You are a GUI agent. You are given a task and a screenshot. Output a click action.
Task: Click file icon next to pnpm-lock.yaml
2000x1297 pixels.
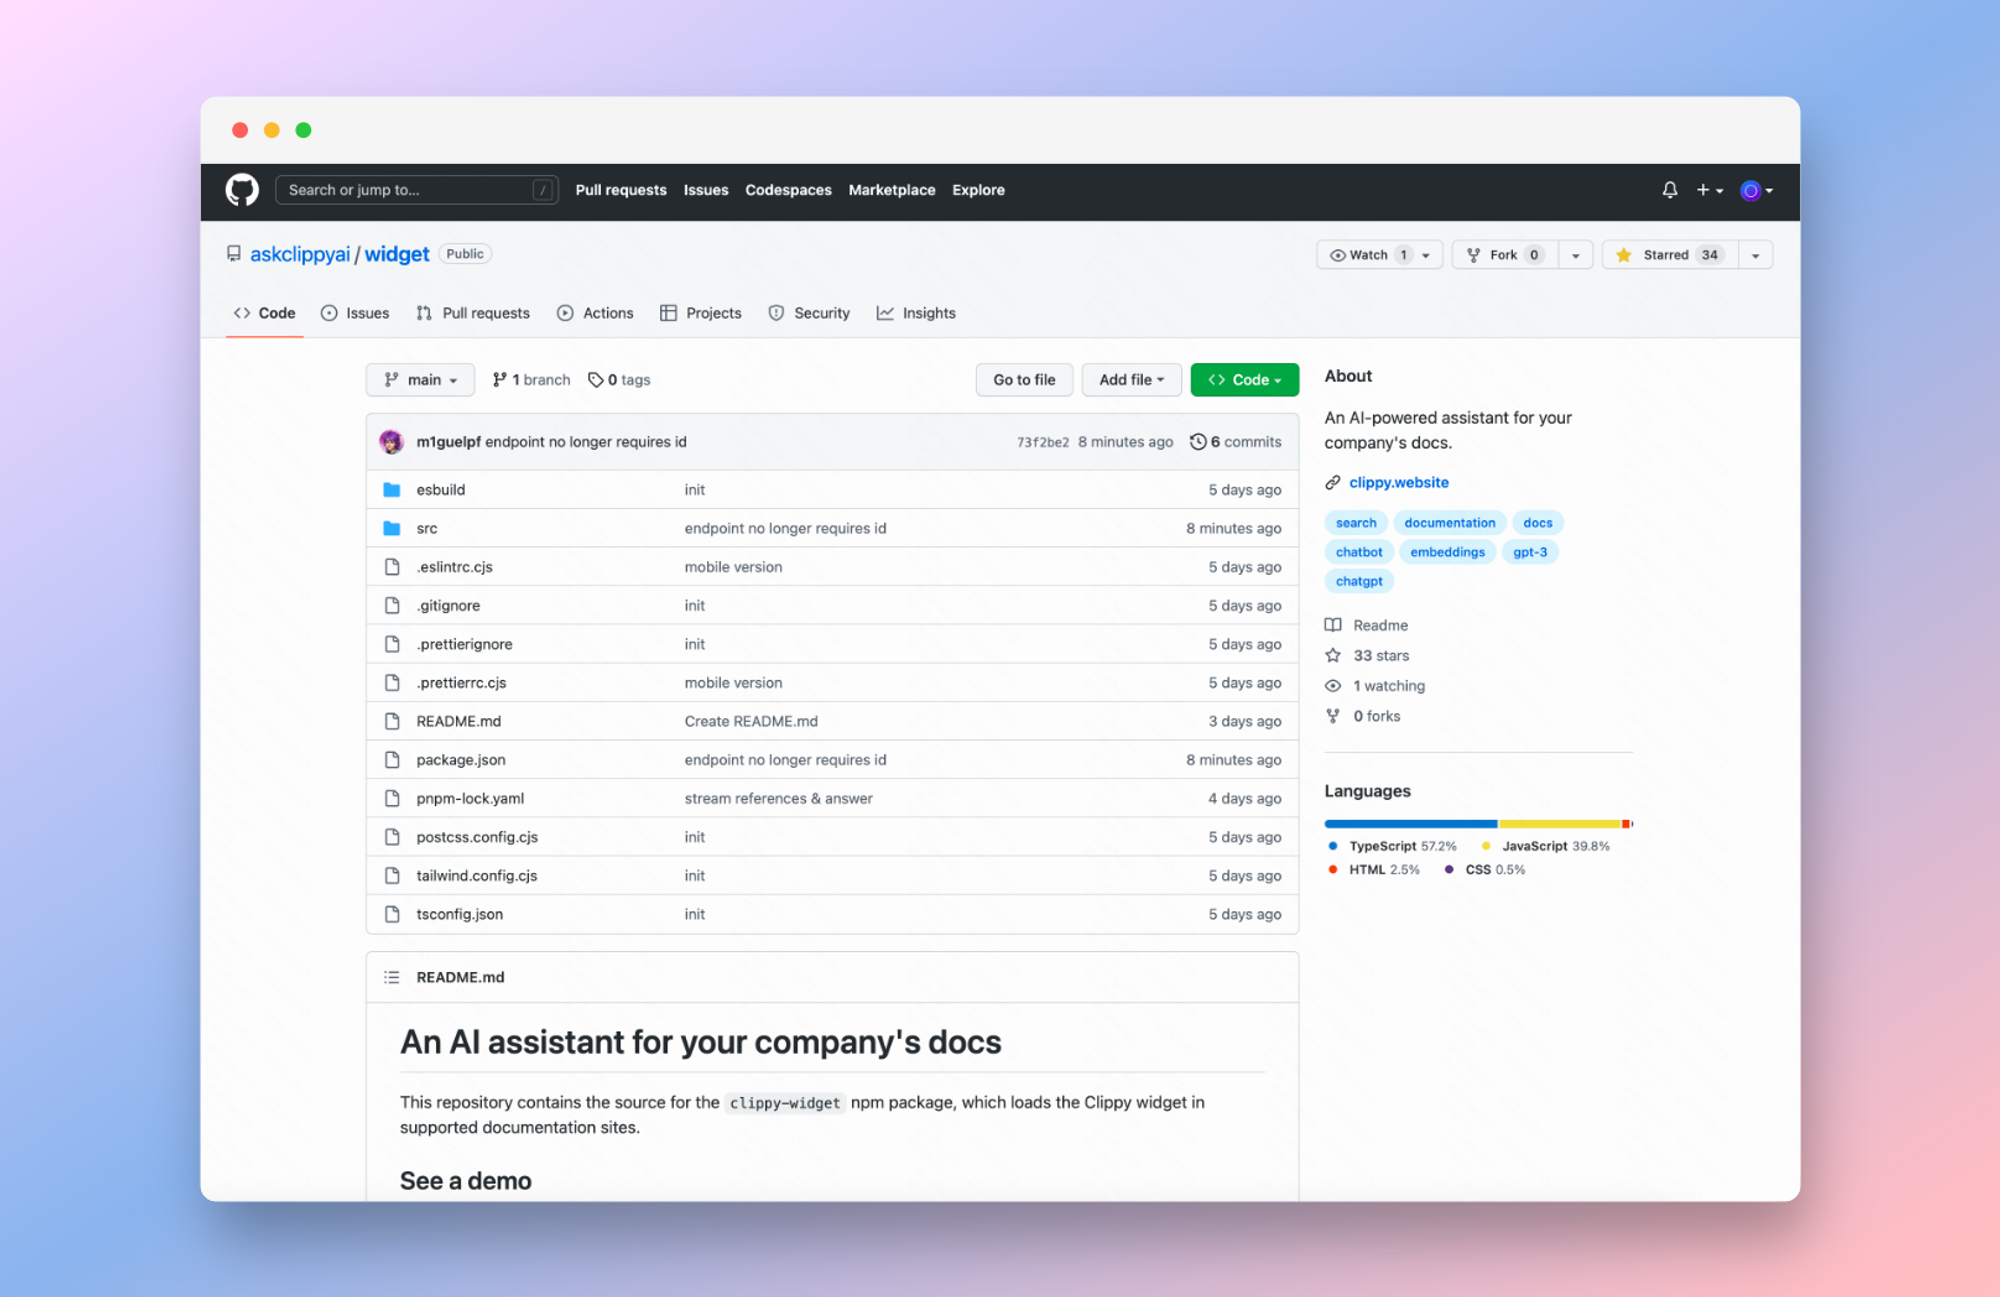tap(392, 798)
